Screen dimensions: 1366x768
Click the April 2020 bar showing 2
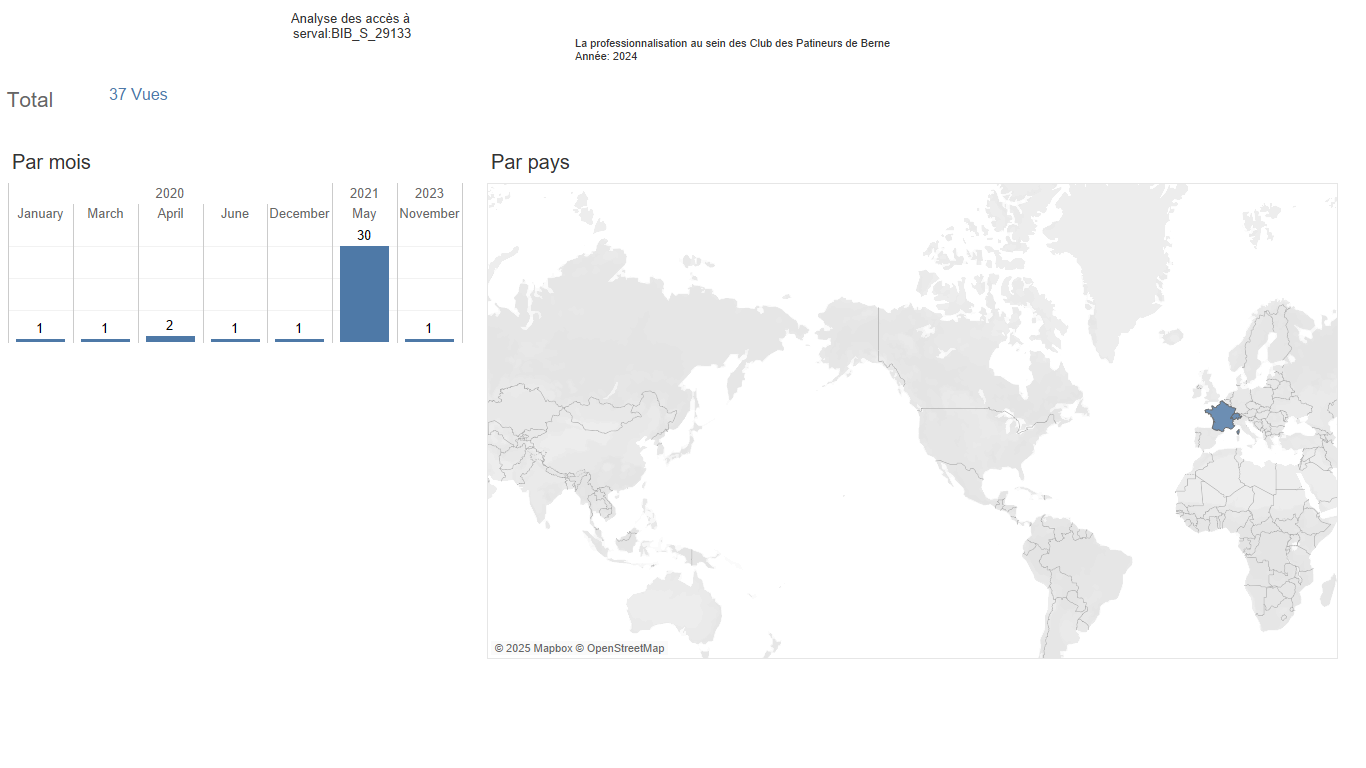click(170, 339)
